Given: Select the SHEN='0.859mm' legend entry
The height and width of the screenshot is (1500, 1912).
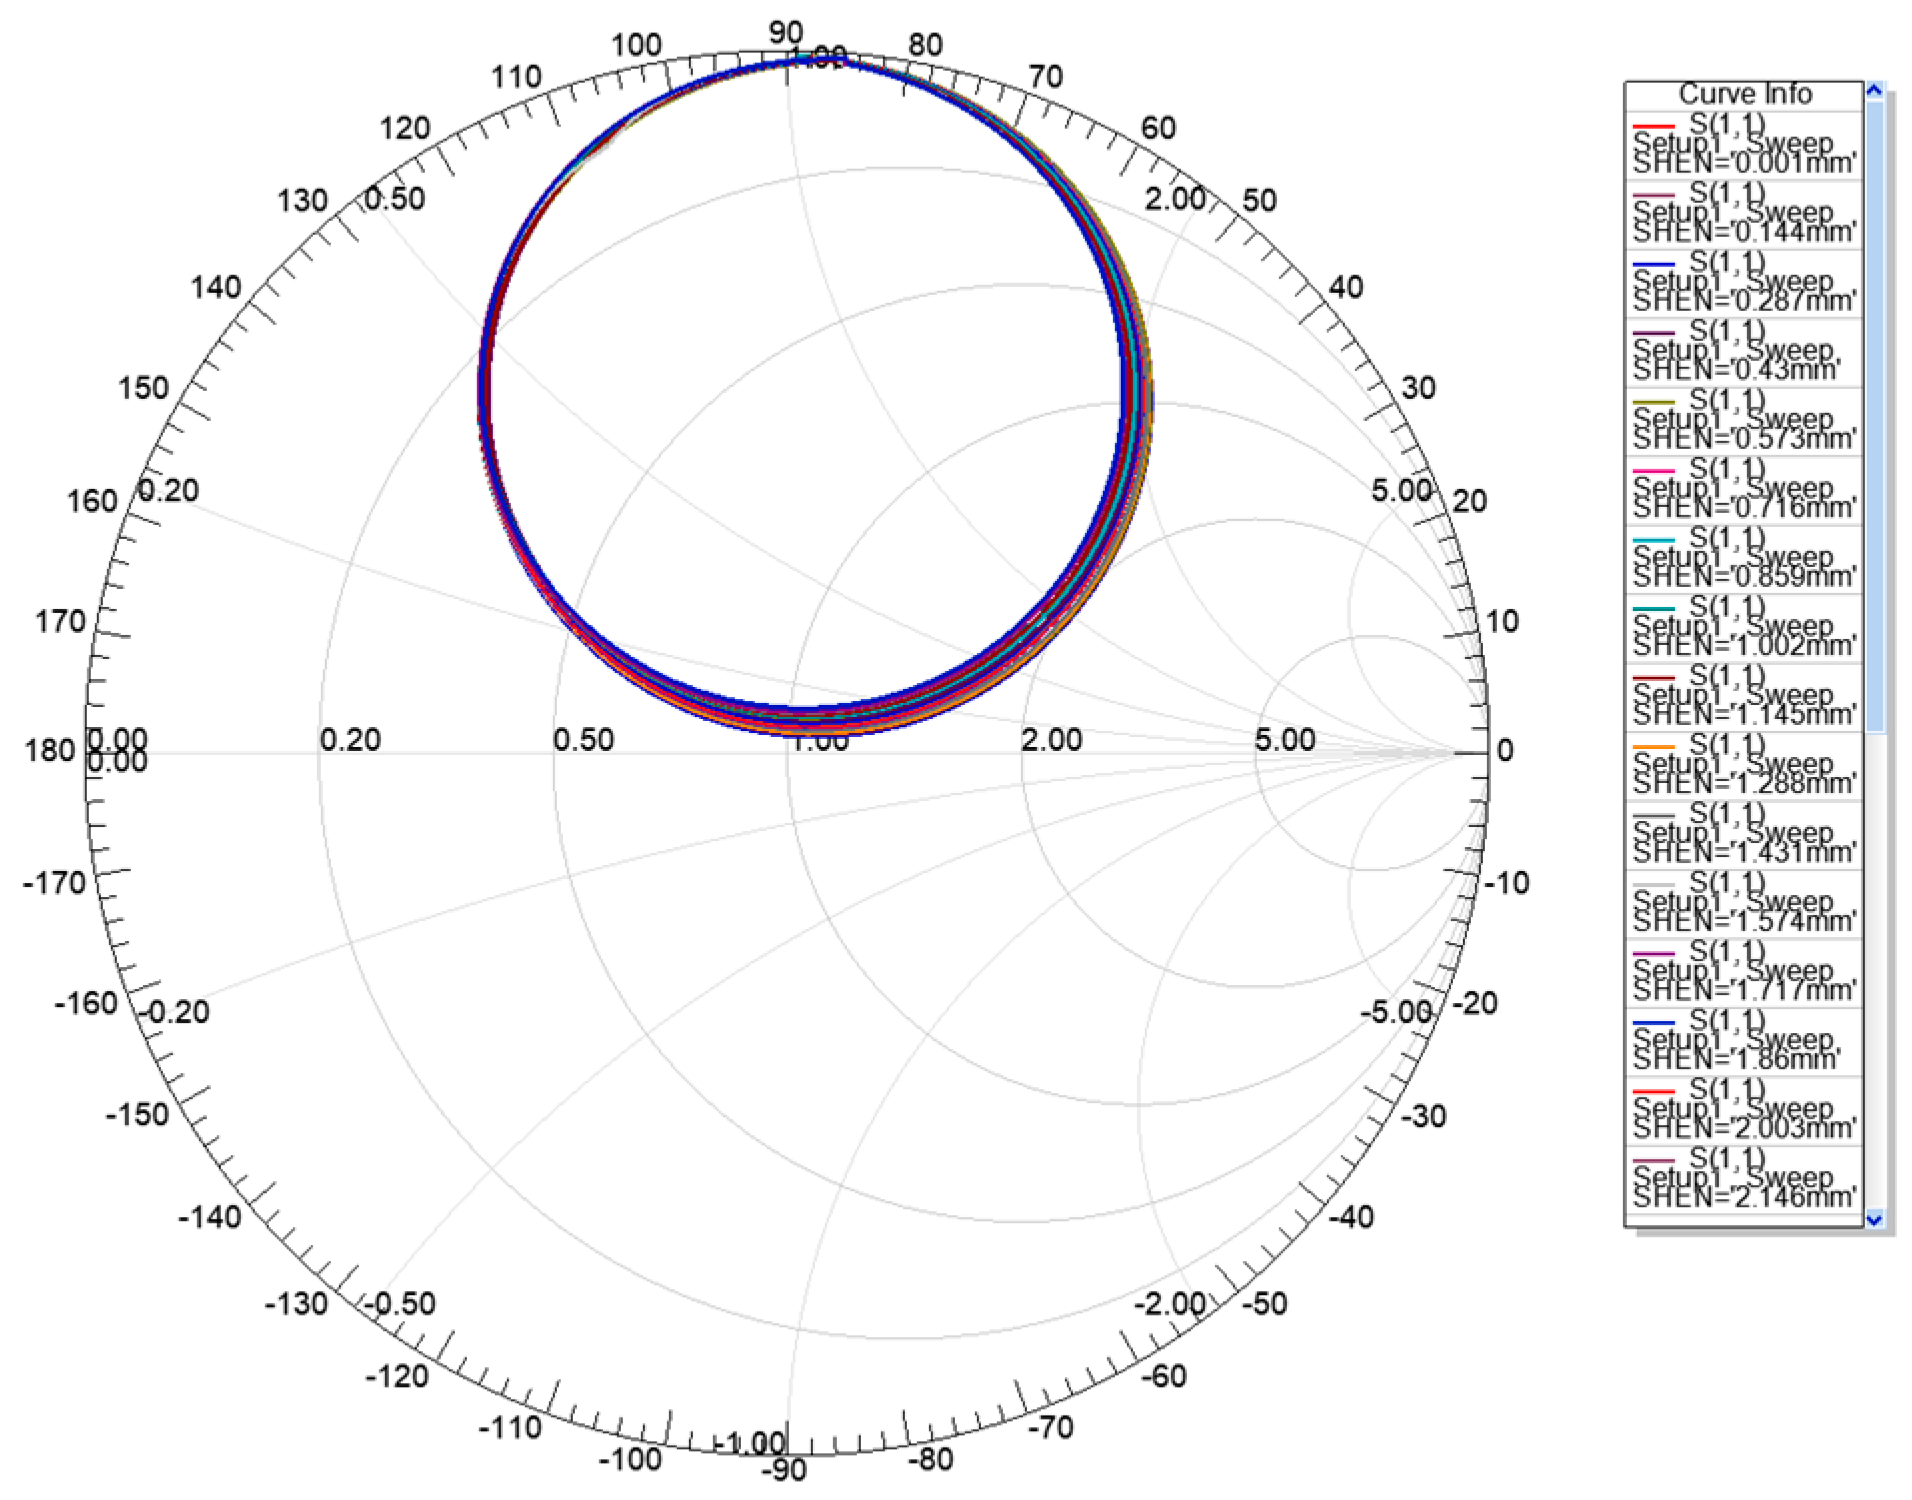Looking at the screenshot, I should tap(1744, 558).
